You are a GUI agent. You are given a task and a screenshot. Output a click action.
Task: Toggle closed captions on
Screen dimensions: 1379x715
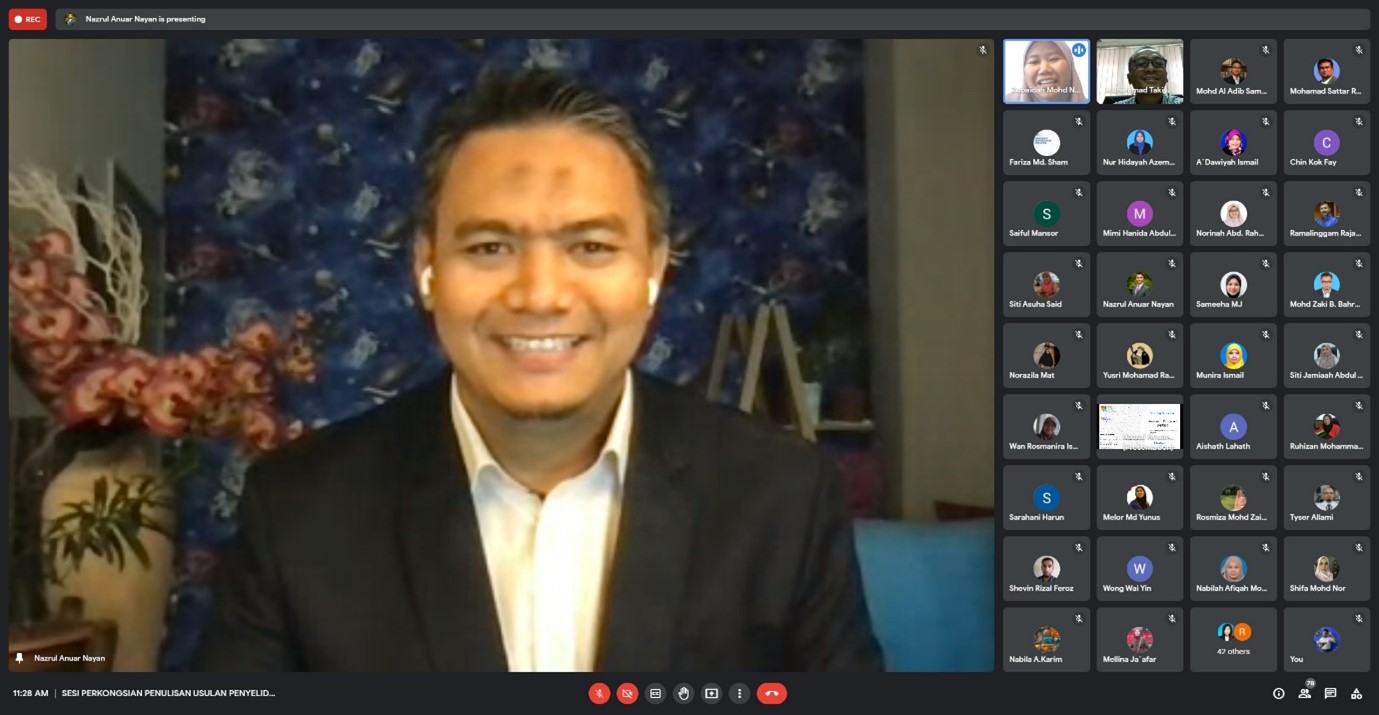pyautogui.click(x=655, y=693)
